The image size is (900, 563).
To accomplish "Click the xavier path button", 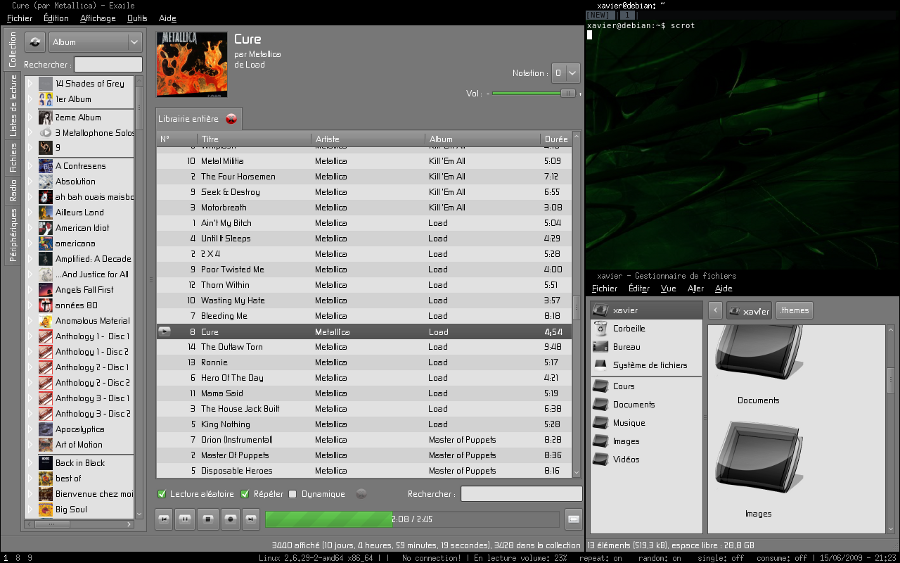I will [x=750, y=310].
